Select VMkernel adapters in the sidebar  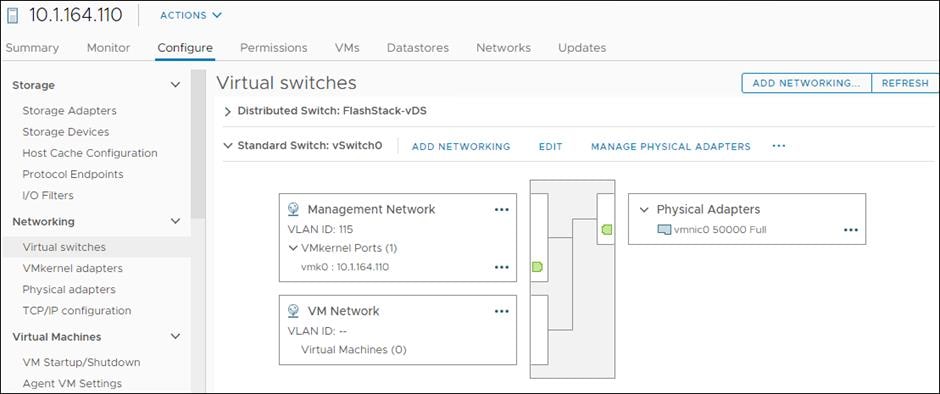73,268
